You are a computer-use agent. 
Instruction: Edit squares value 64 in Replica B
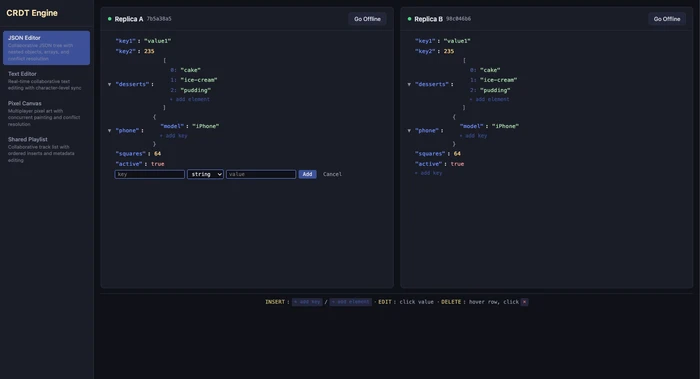(x=457, y=154)
